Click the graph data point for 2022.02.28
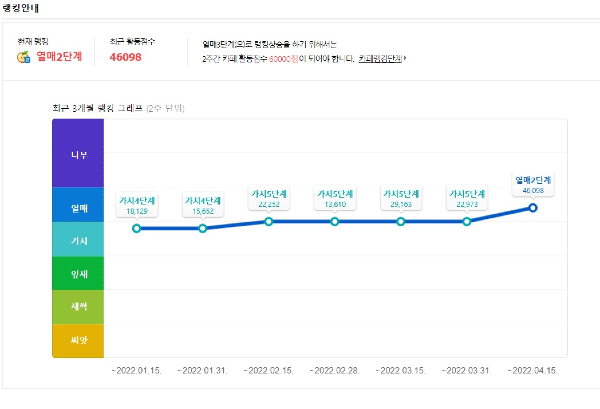Viewport: 600px width, 409px height. [335, 221]
